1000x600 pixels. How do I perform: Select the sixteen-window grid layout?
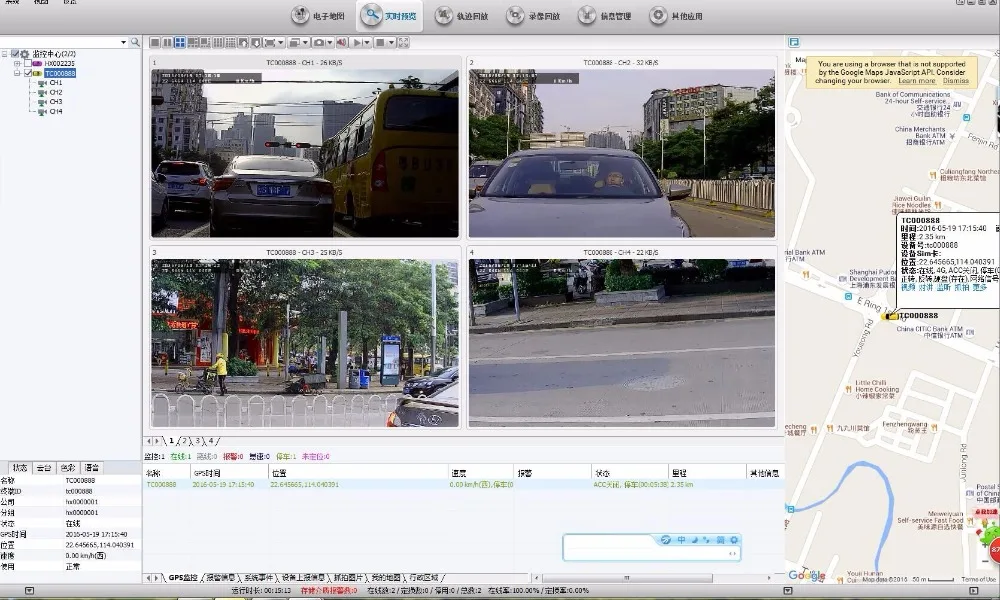230,43
